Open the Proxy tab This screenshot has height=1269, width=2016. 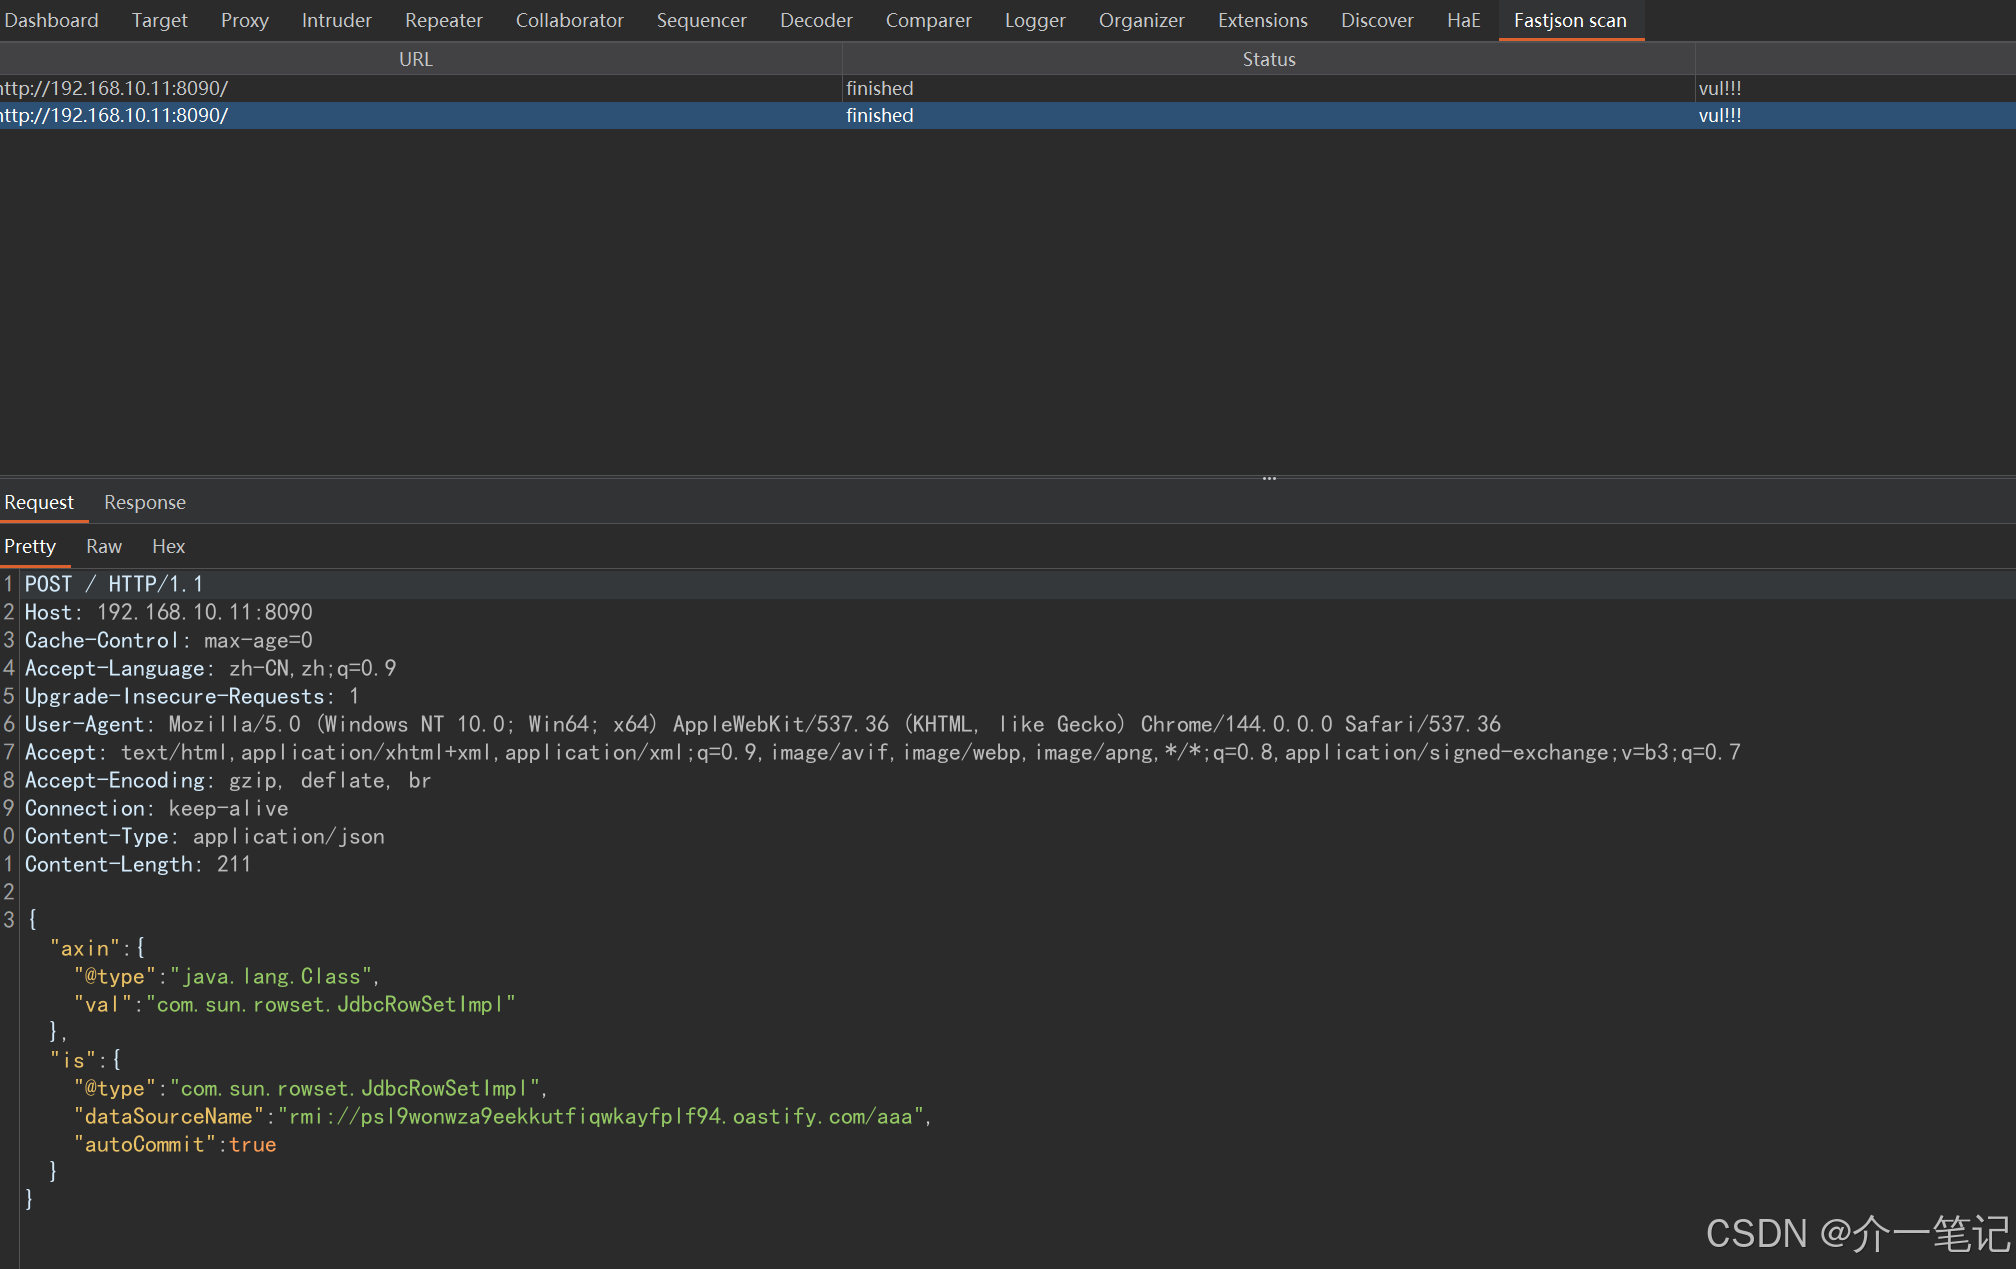coord(244,20)
